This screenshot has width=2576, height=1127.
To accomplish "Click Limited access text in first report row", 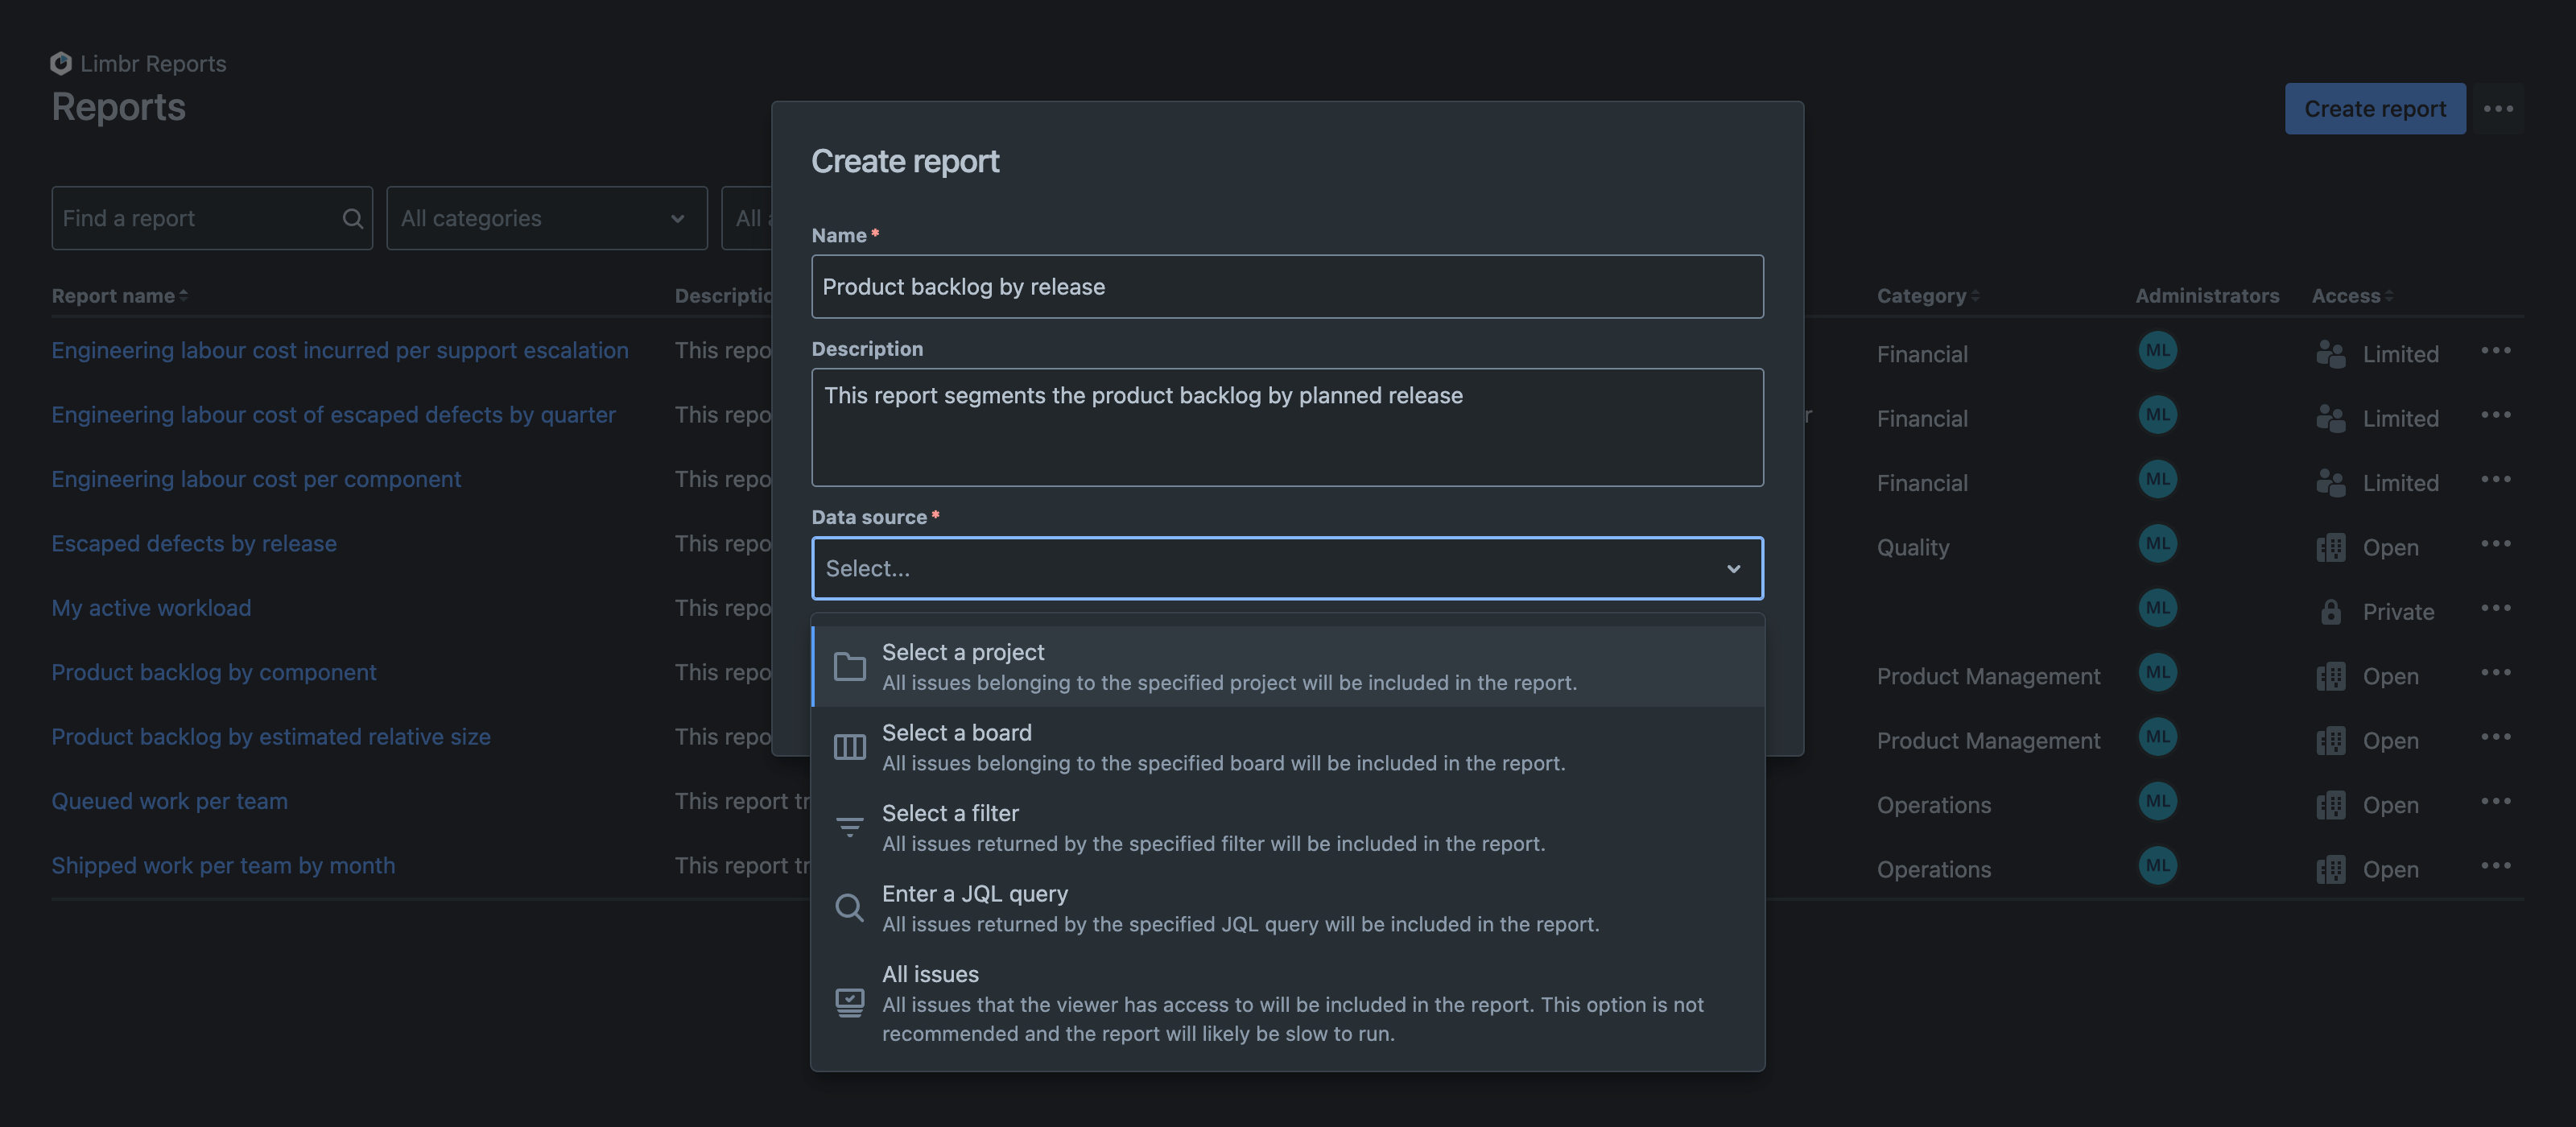I will [x=2400, y=354].
